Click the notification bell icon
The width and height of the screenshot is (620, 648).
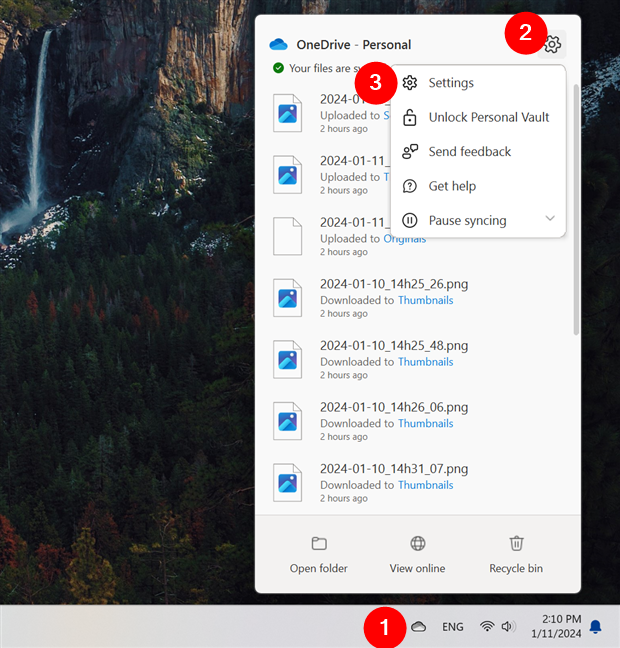click(595, 627)
